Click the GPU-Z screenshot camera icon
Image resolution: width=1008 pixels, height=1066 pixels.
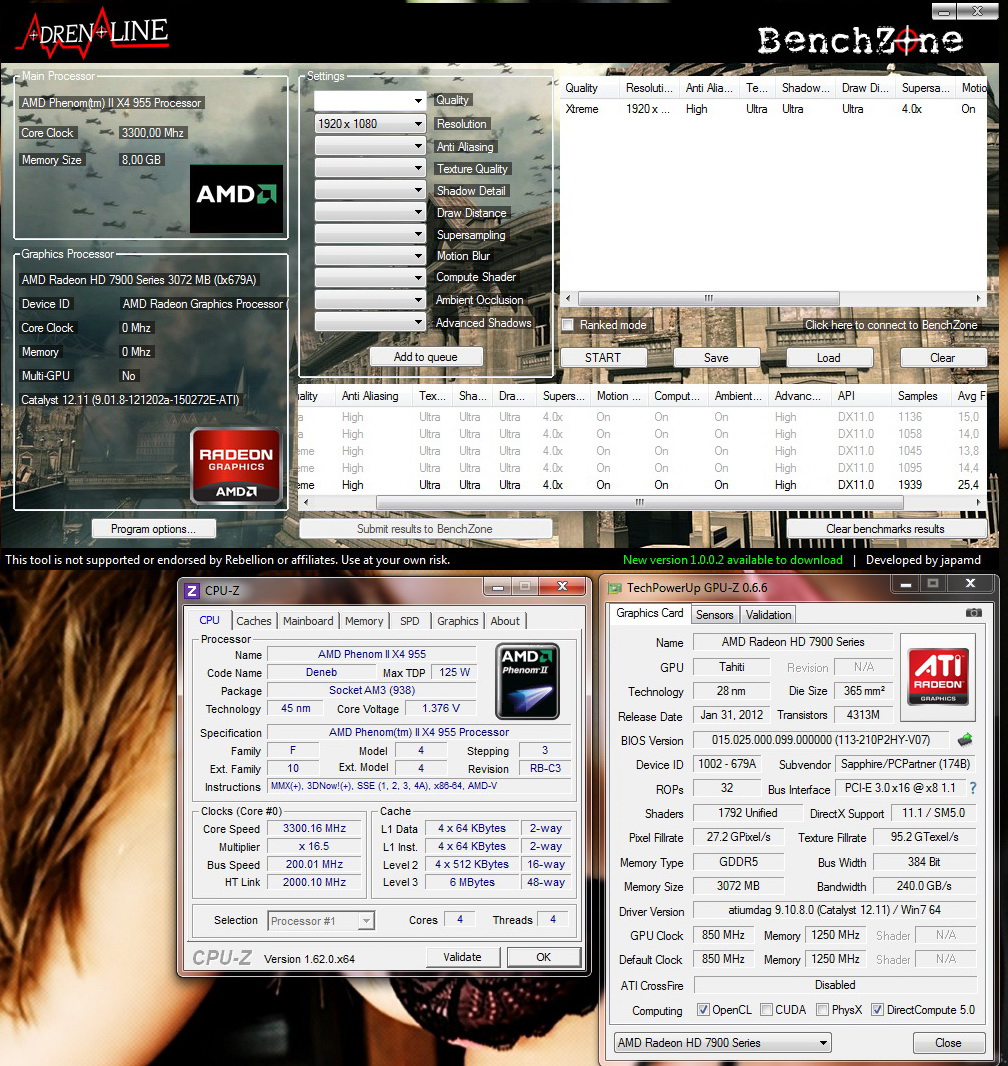[973, 613]
